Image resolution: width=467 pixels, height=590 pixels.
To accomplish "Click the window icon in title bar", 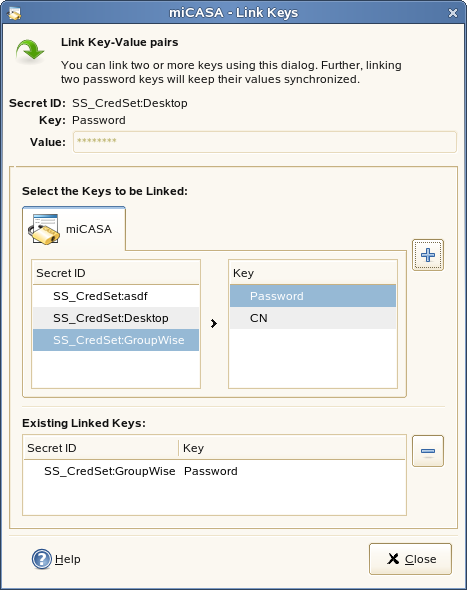I will pos(14,14).
